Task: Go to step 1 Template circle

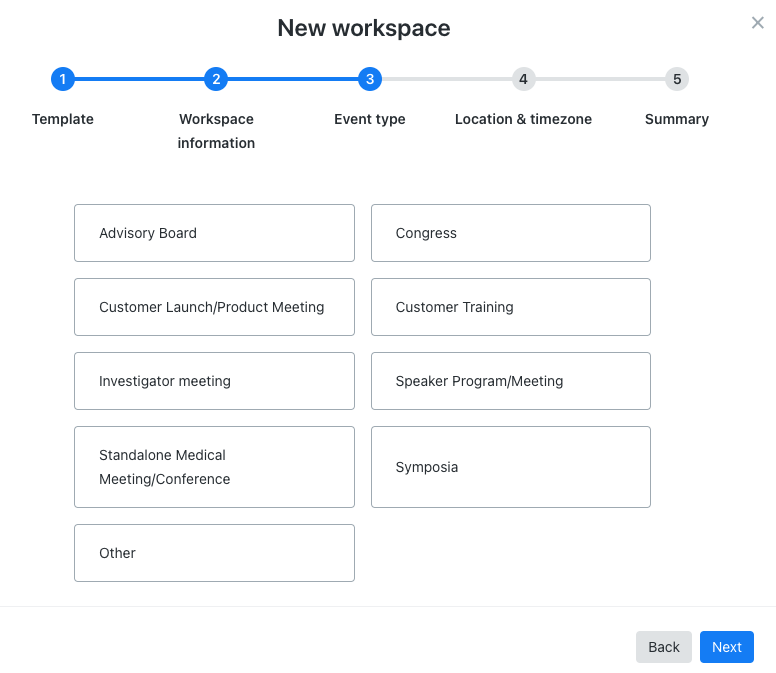Action: [63, 79]
